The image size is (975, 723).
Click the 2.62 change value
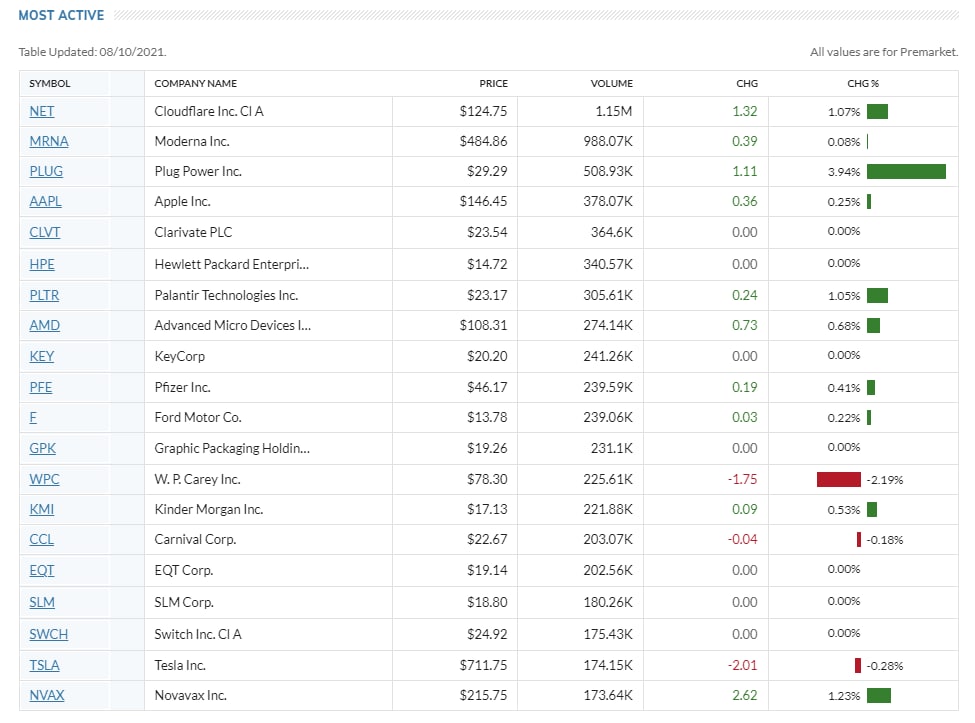(744, 695)
